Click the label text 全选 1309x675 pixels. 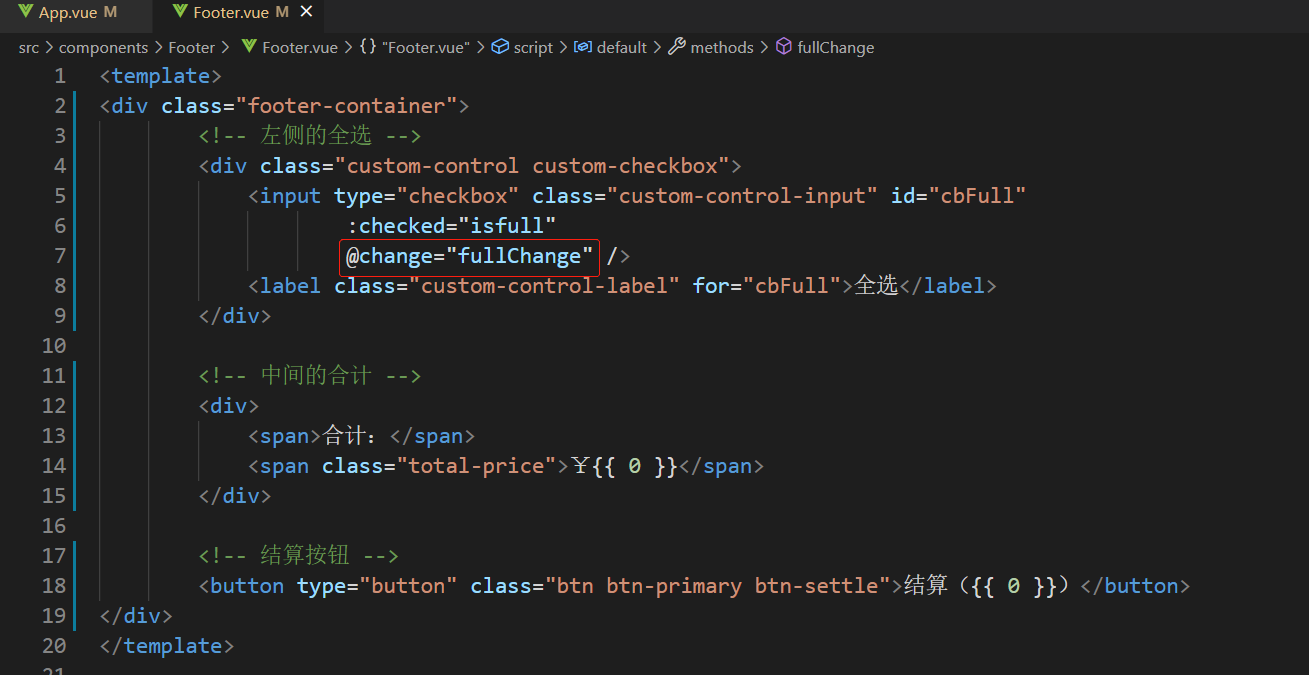pos(876,286)
